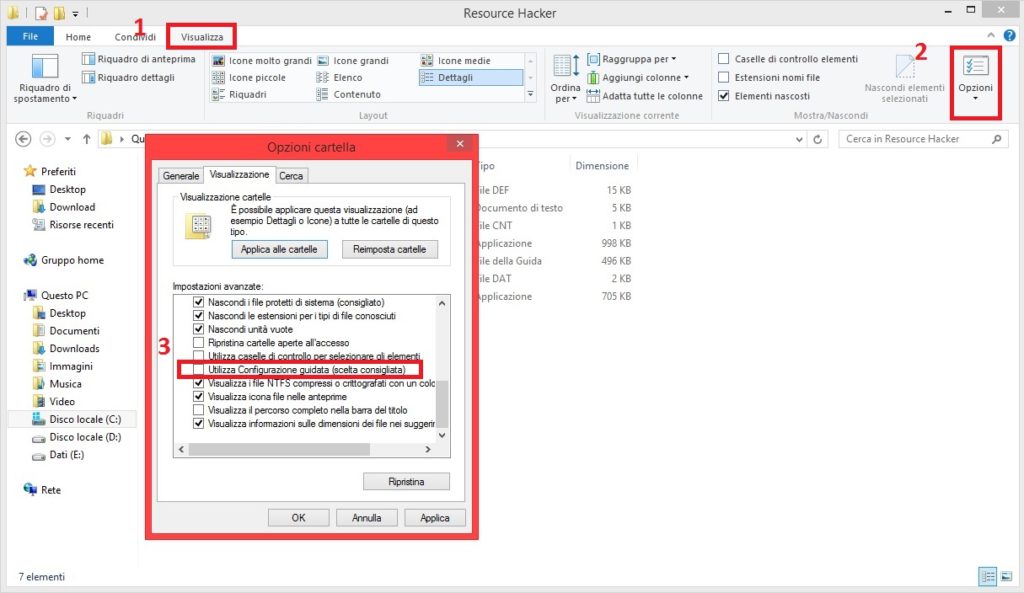Choose the Dettagli view layout

[471, 77]
